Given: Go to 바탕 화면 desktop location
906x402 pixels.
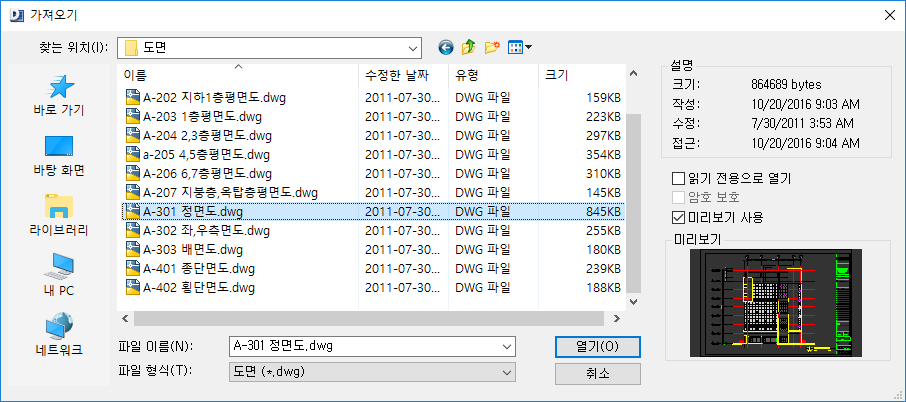Looking at the screenshot, I should click(x=58, y=156).
